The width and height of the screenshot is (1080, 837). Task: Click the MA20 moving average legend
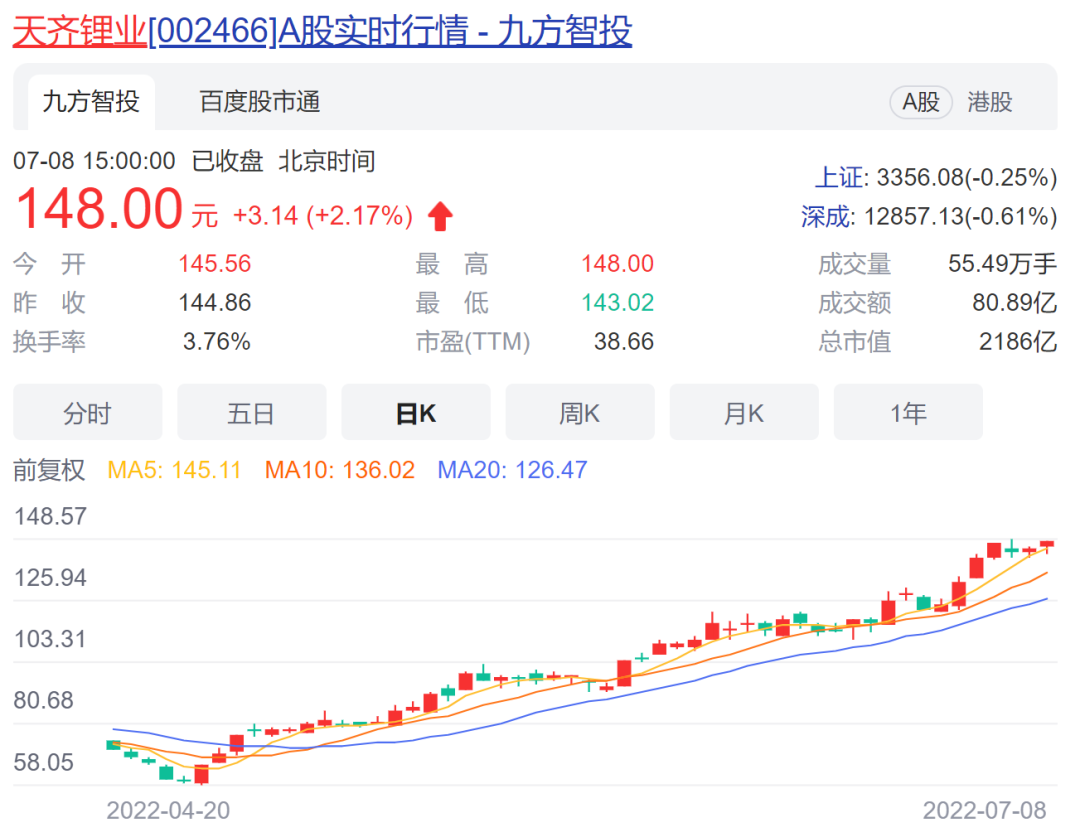pos(512,470)
